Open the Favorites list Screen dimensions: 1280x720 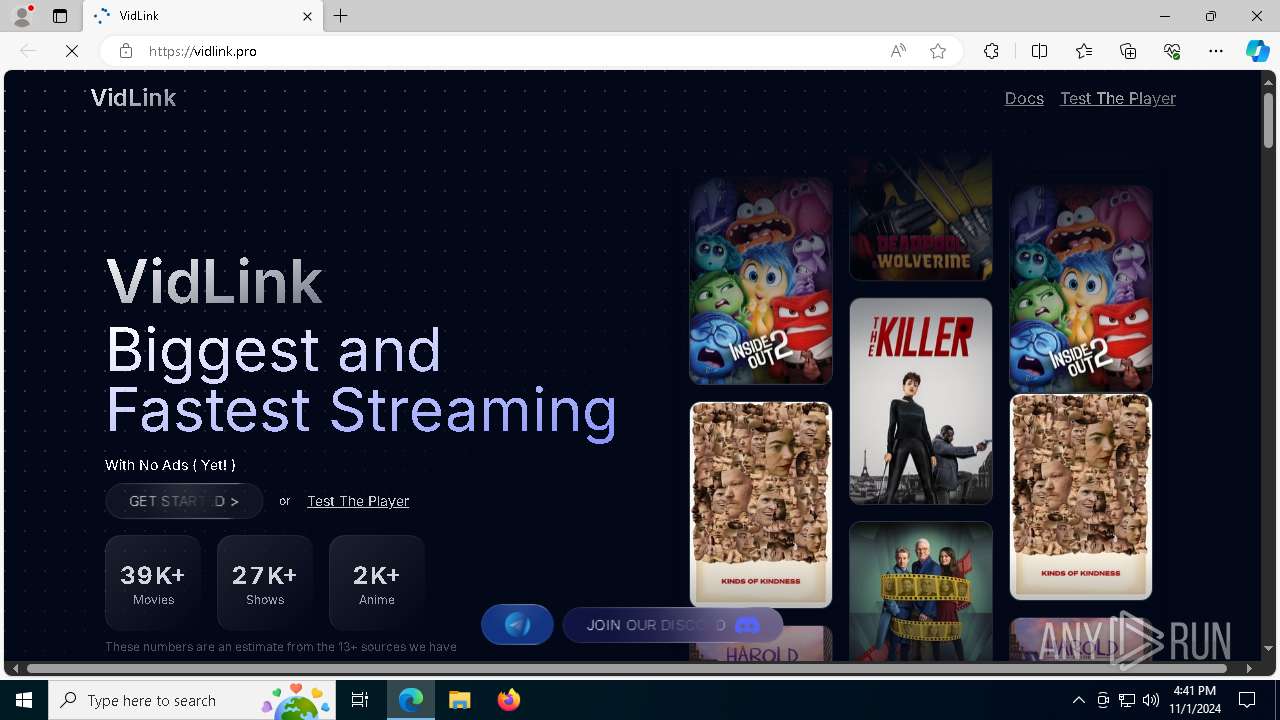(1084, 51)
